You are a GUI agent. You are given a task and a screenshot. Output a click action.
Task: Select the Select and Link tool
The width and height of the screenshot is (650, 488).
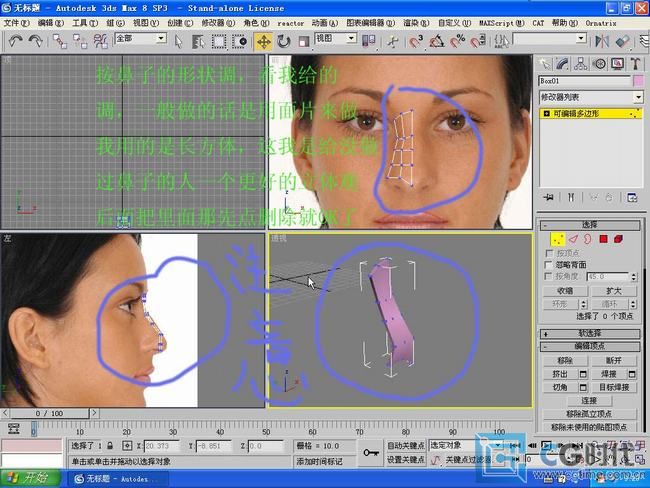(x=60, y=41)
